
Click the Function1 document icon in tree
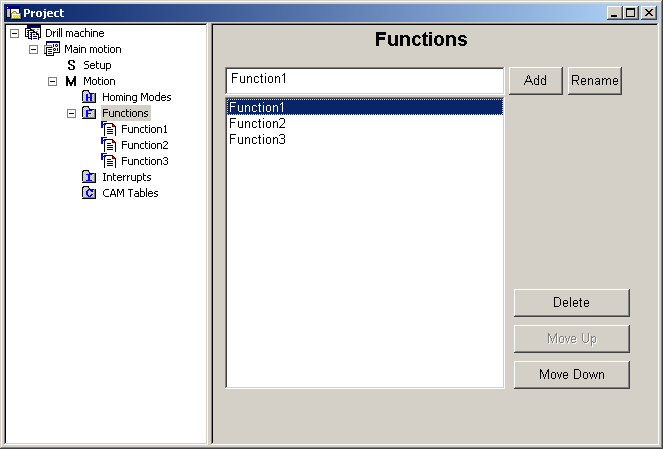(x=109, y=129)
